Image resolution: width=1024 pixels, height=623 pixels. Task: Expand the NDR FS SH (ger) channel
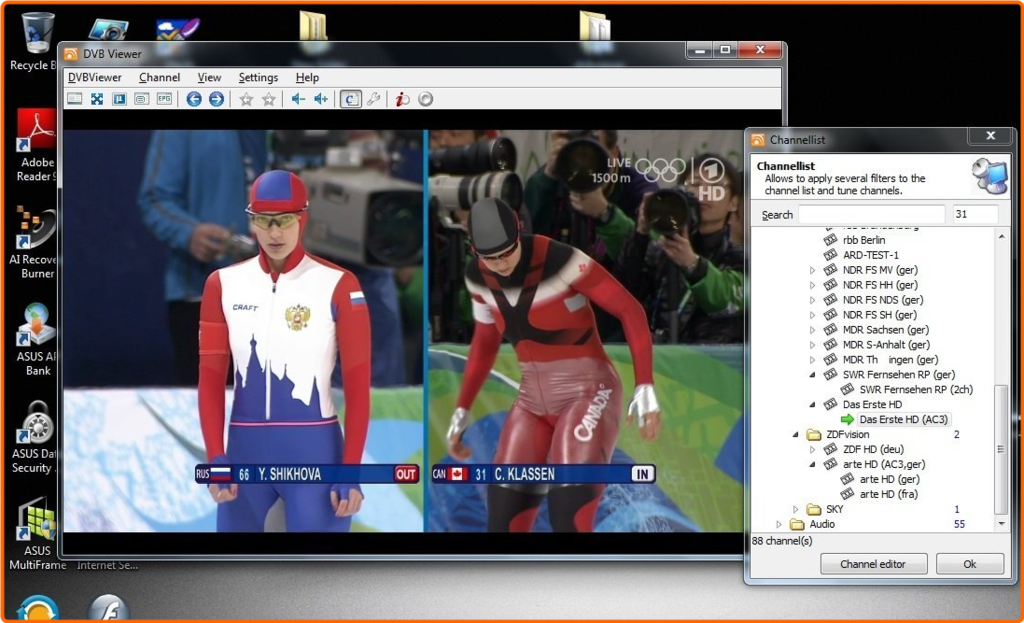coord(812,315)
